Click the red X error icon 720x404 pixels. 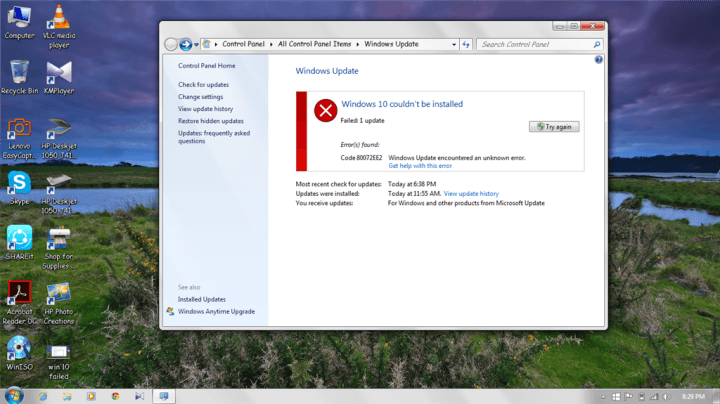click(x=326, y=111)
